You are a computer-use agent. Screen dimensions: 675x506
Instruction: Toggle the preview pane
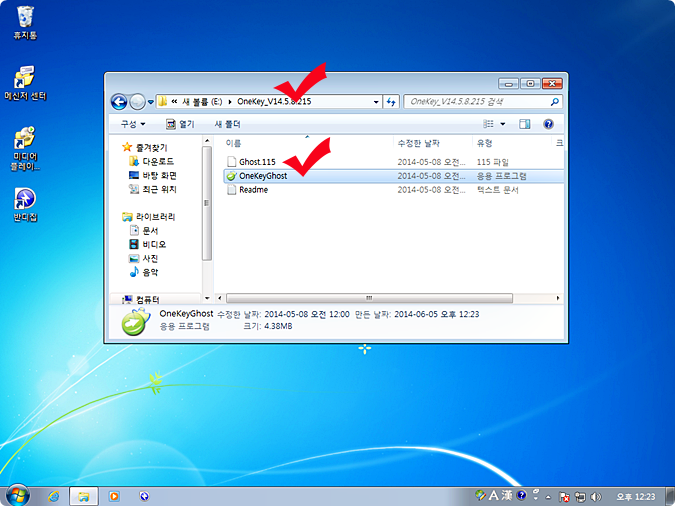(x=524, y=124)
